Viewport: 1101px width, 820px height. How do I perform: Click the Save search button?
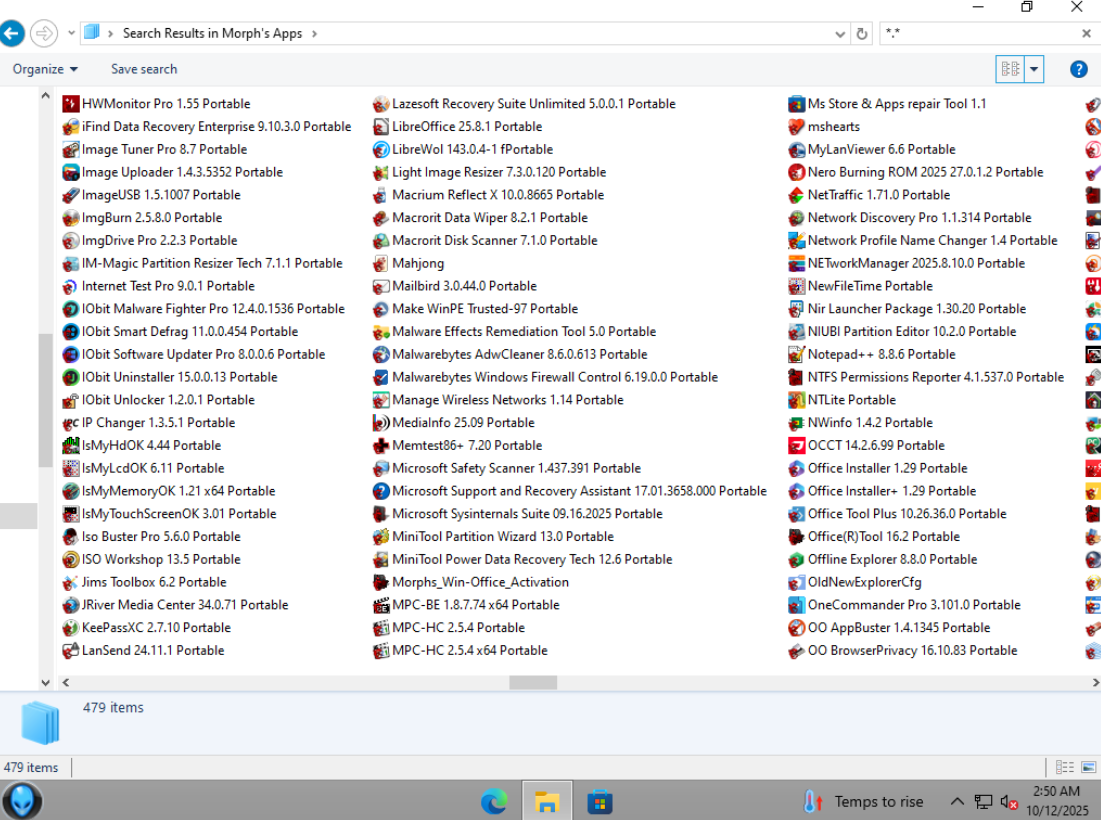pos(144,69)
